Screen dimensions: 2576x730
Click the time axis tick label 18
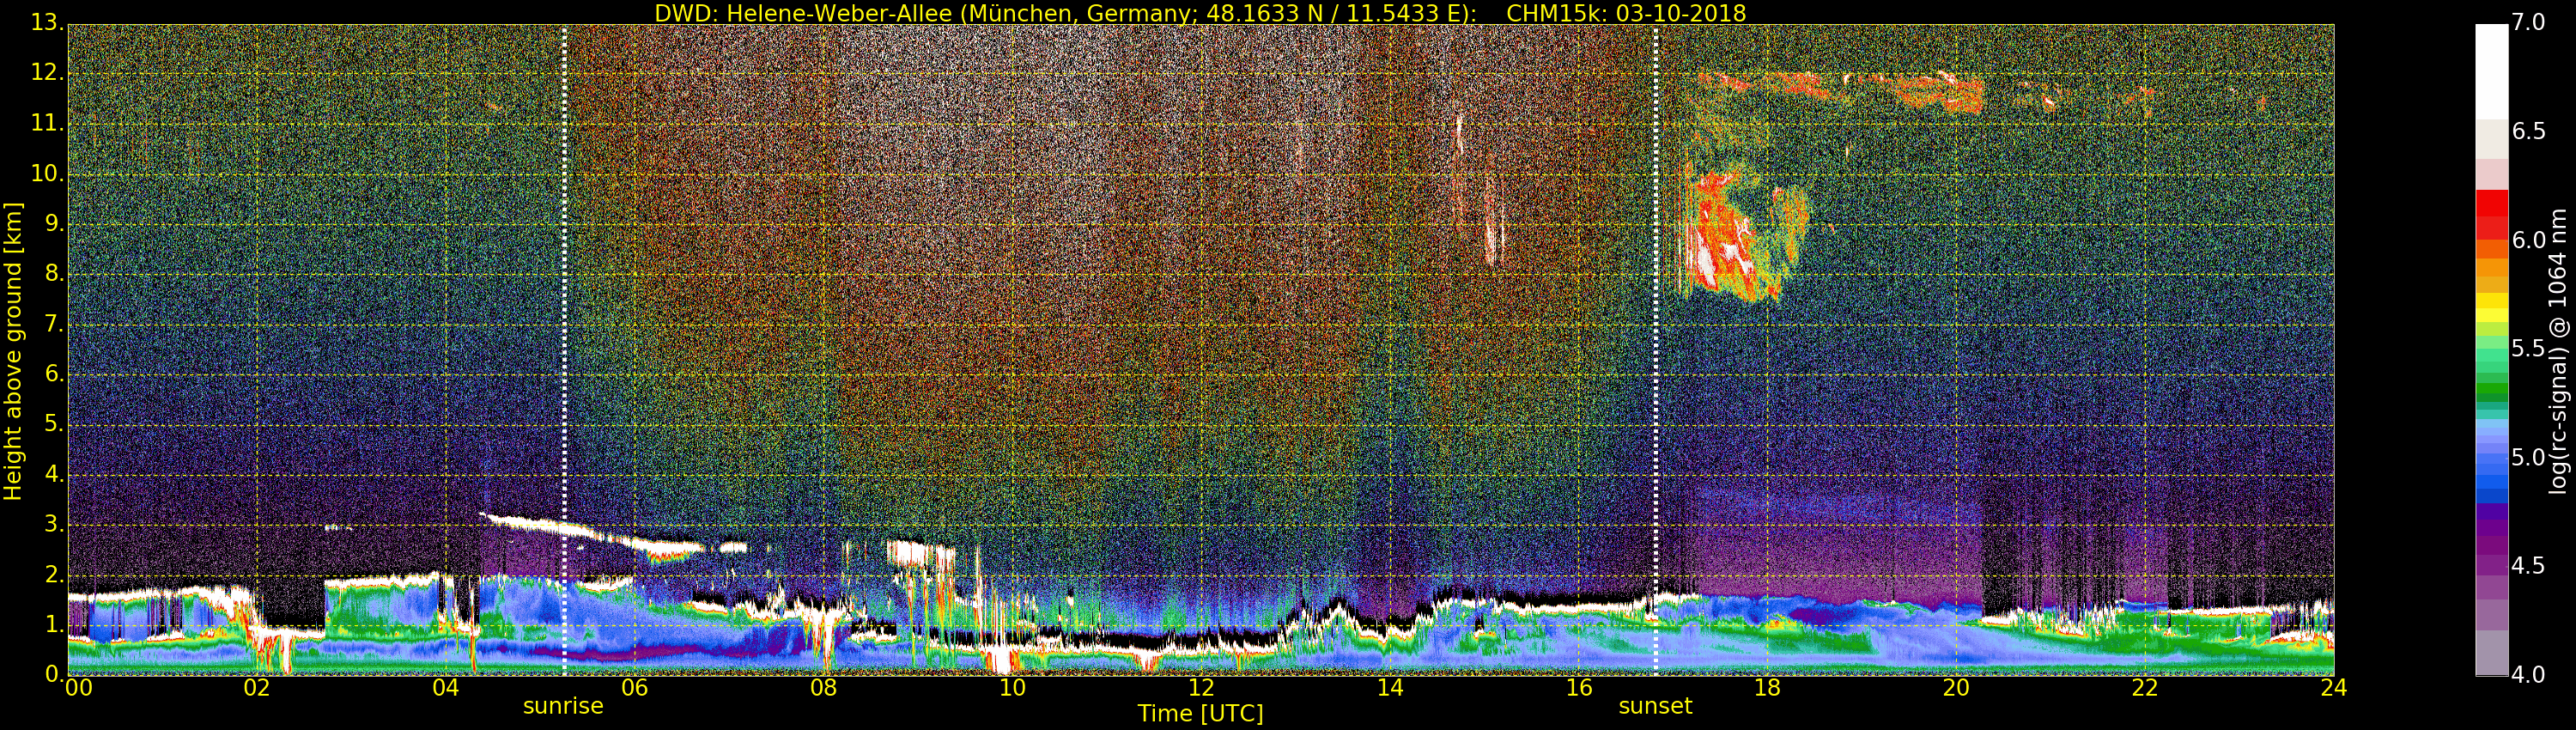(x=1767, y=688)
